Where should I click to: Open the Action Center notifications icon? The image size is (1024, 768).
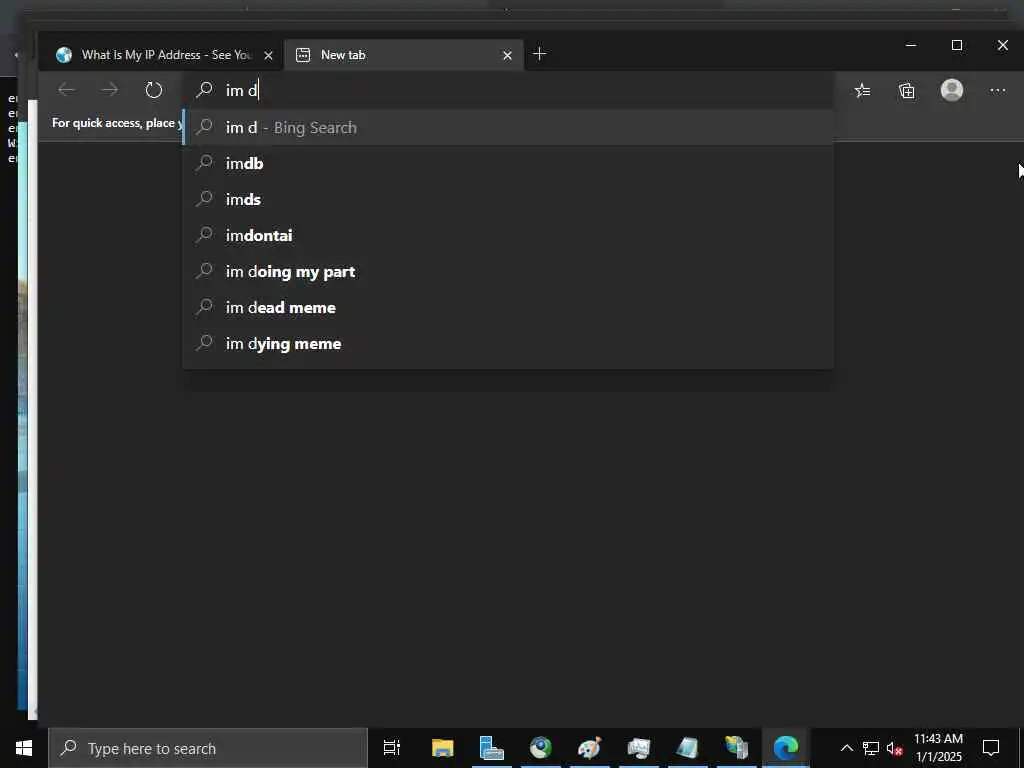(x=991, y=748)
